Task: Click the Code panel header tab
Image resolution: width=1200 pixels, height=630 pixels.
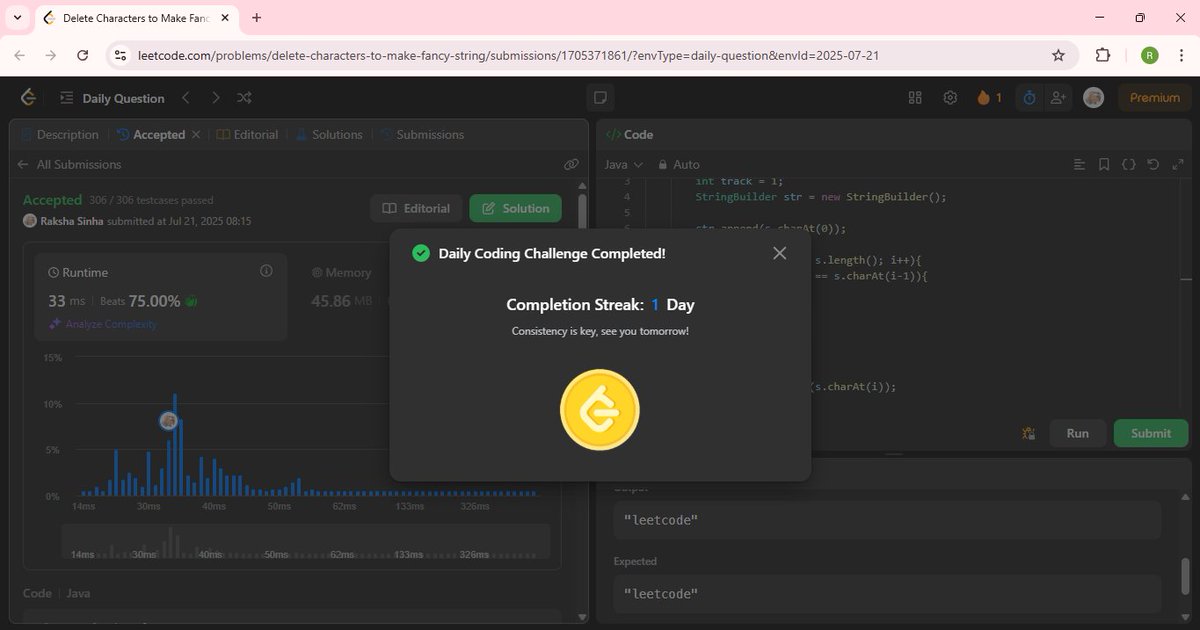Action: coord(630,135)
